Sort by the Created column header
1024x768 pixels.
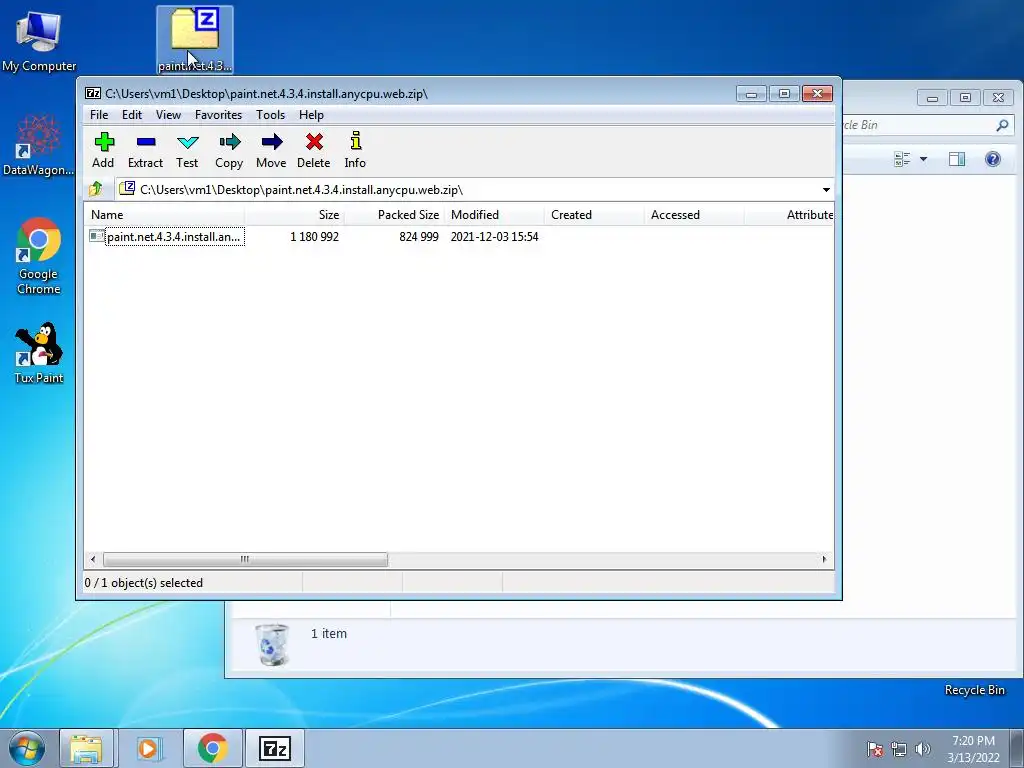pyautogui.click(x=594, y=215)
